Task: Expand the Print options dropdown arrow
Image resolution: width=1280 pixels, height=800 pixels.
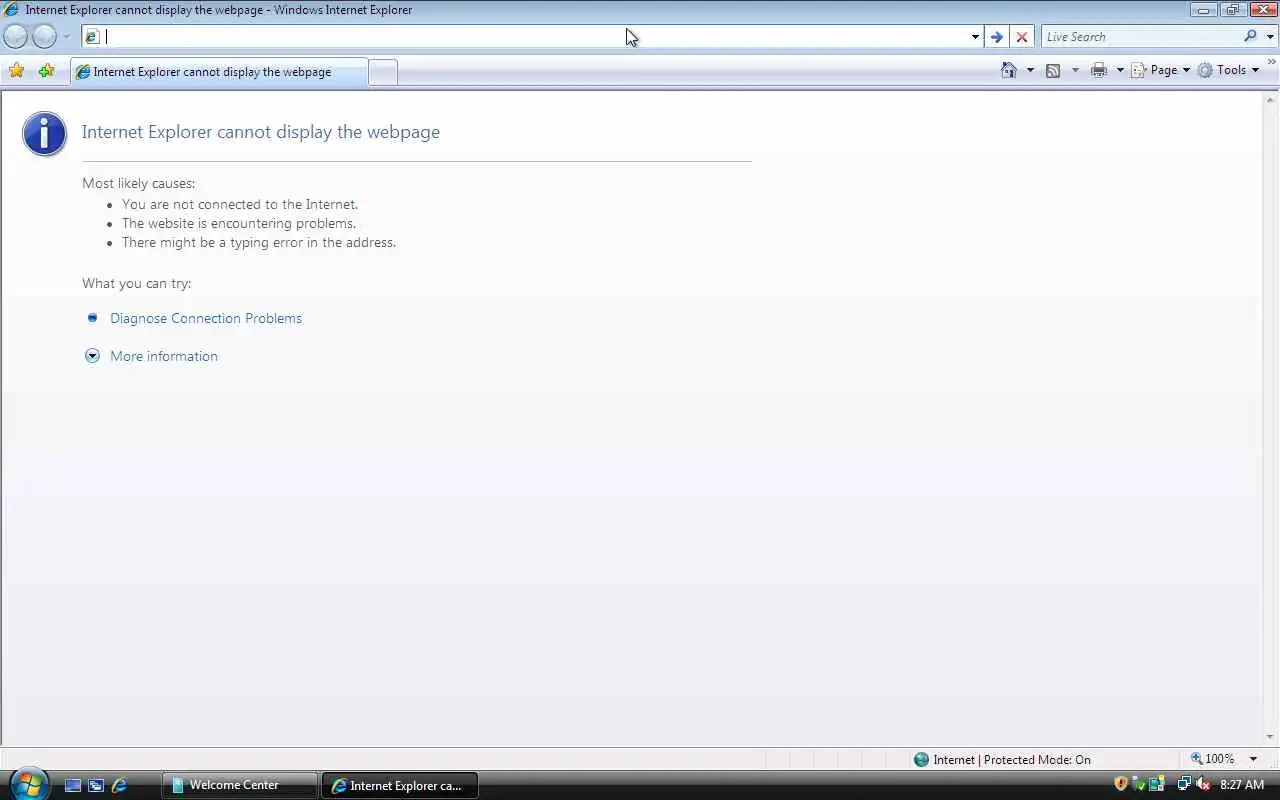Action: pyautogui.click(x=1119, y=70)
